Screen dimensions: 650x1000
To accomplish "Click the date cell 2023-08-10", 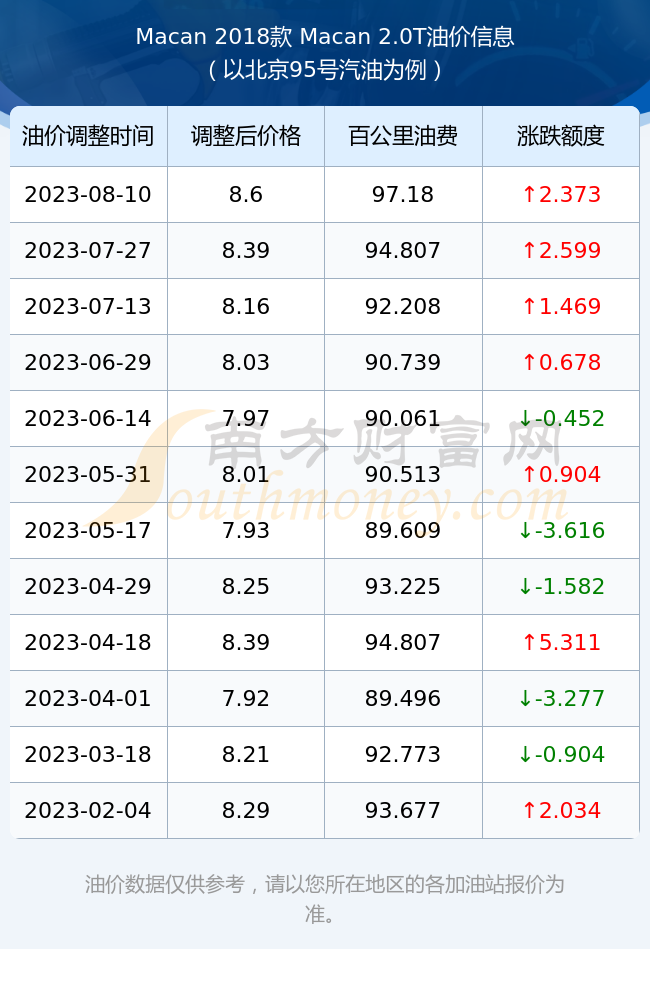I will [x=88, y=195].
